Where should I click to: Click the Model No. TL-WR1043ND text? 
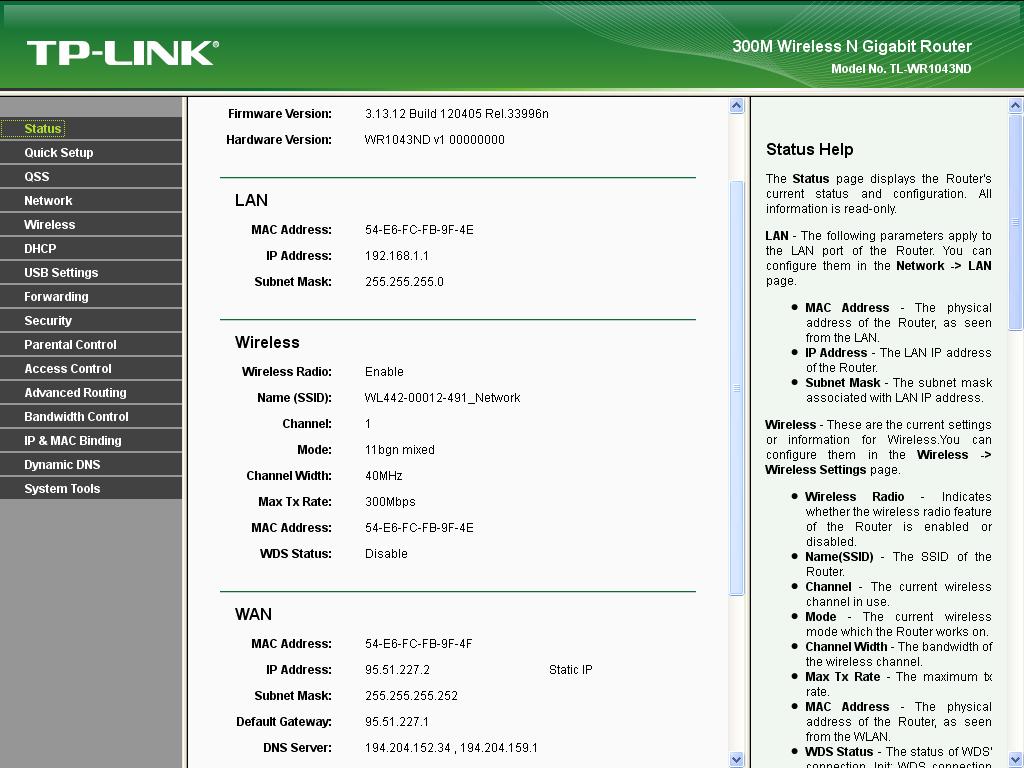pos(901,69)
